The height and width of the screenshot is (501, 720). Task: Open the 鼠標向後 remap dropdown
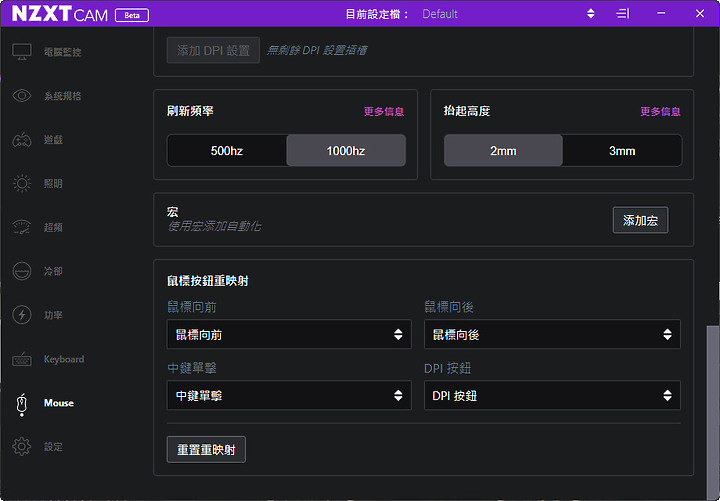coord(552,334)
